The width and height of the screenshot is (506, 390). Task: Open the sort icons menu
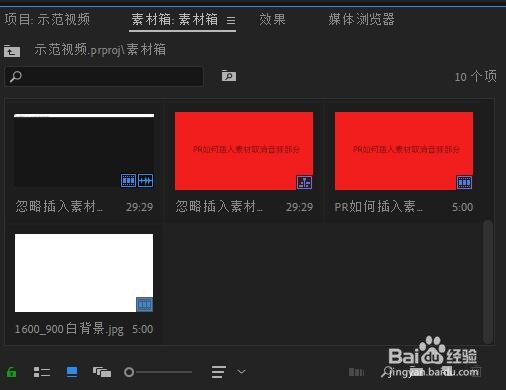pos(219,372)
